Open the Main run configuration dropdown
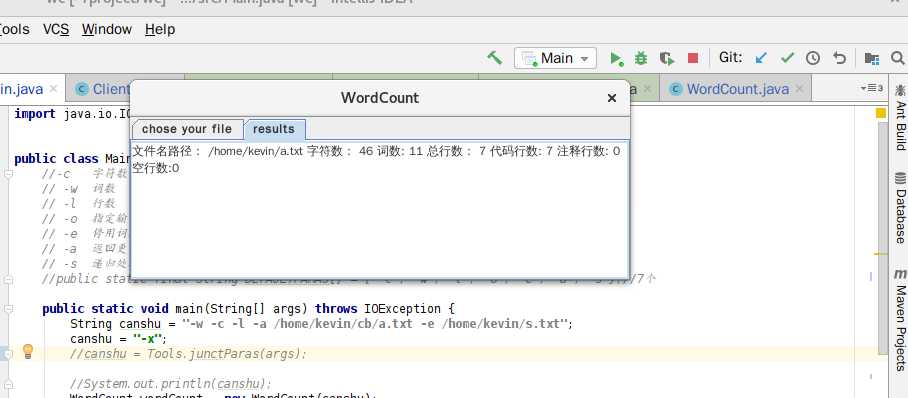Screen dimensions: 908x398 click(x=555, y=58)
